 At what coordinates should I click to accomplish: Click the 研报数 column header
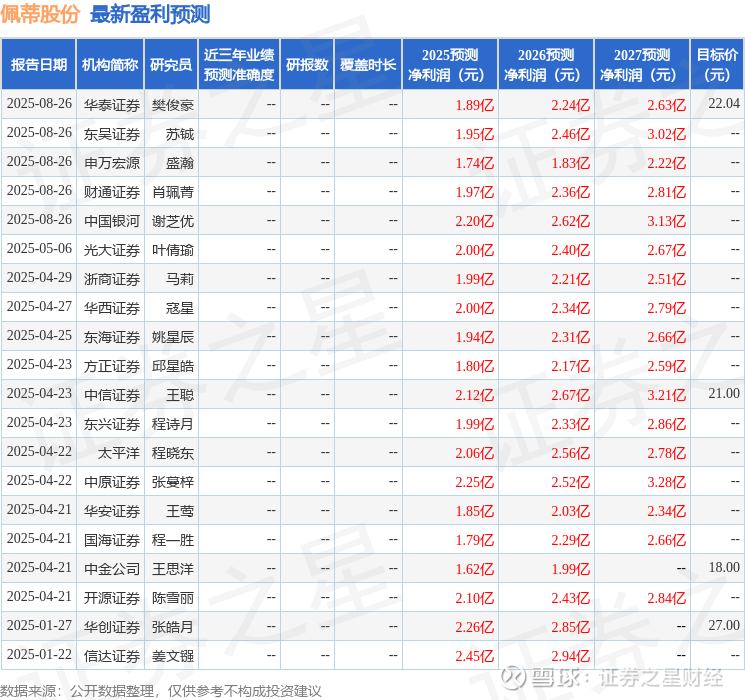click(x=307, y=65)
